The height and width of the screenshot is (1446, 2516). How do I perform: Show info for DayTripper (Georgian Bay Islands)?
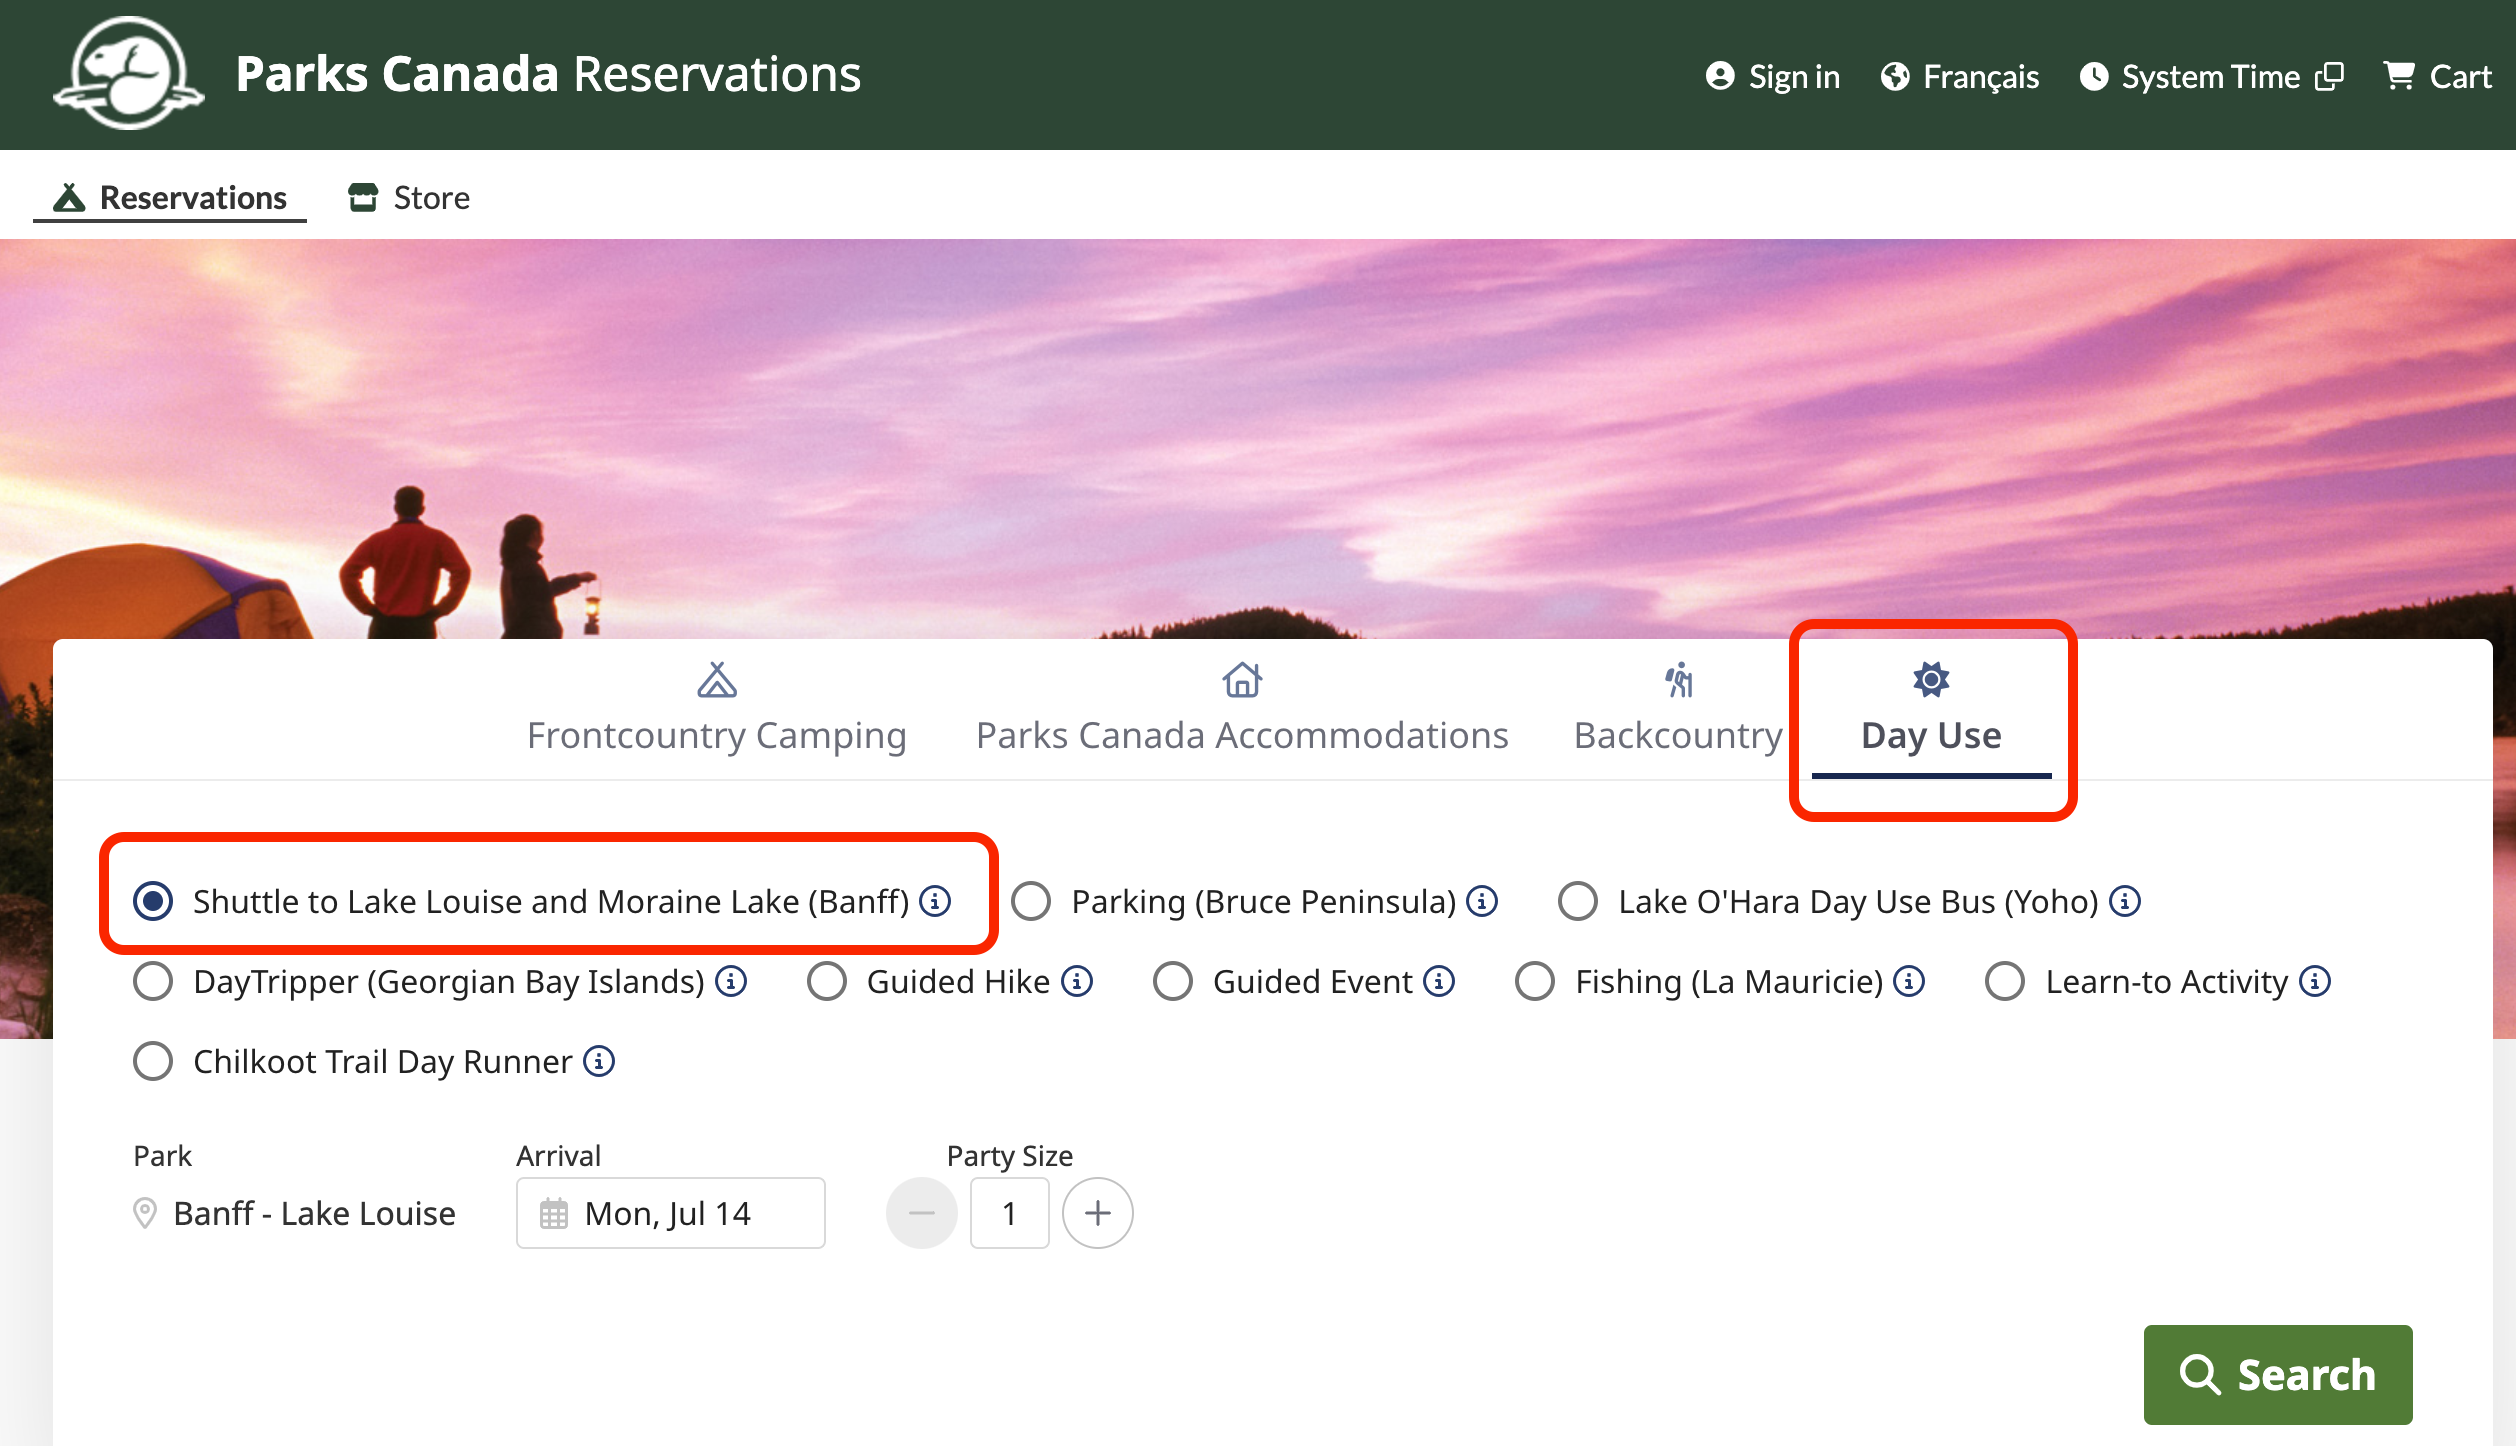pos(731,980)
